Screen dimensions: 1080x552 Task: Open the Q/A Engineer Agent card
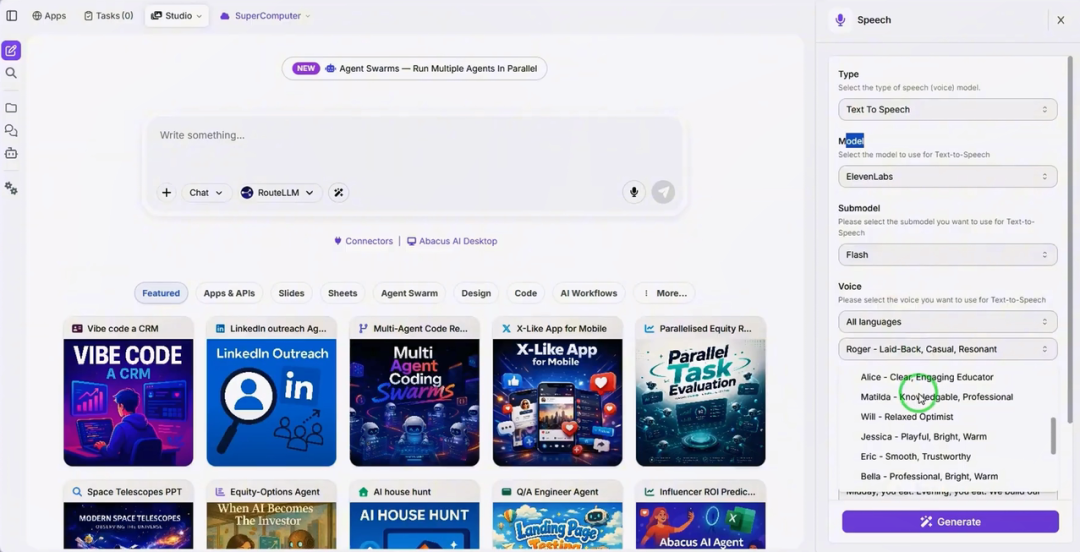click(557, 515)
